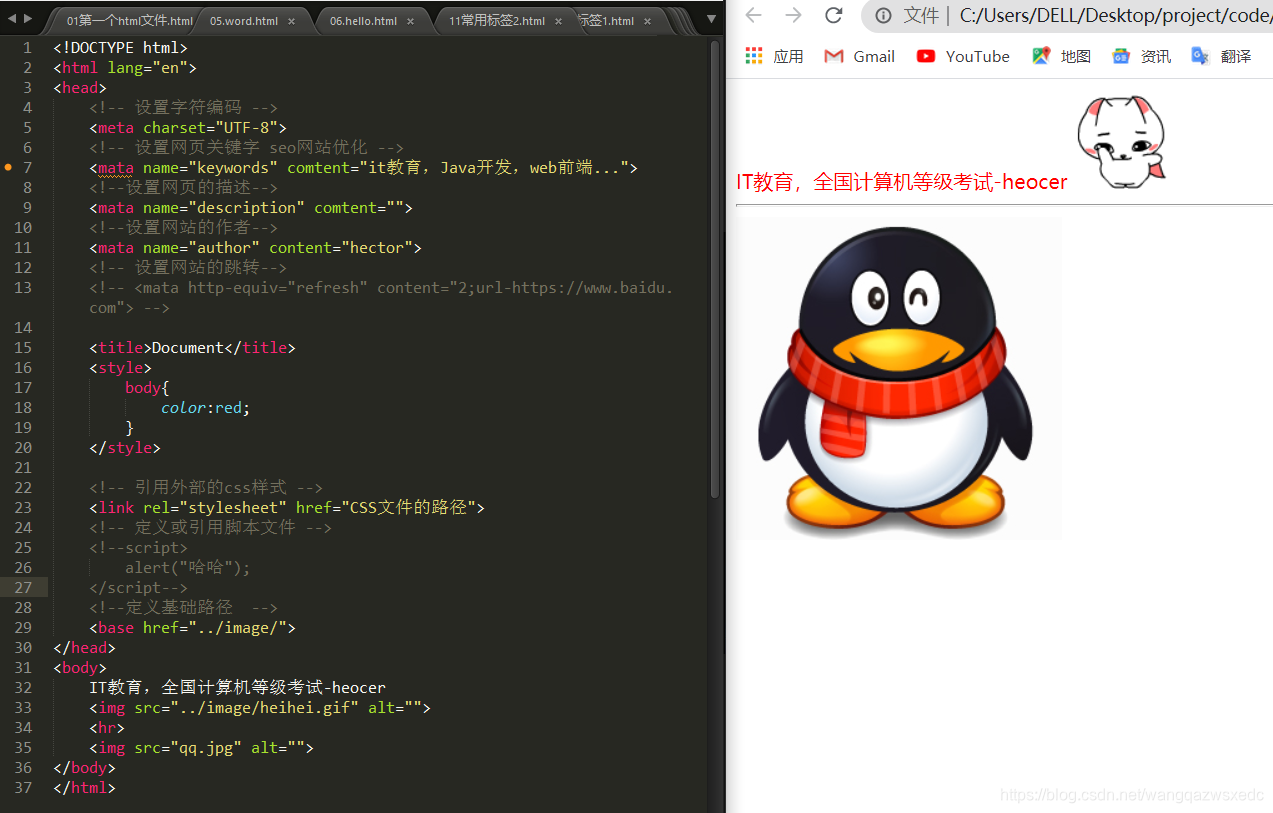This screenshot has width=1273, height=813.
Task: Focus the browser address bar URL
Action: pyautogui.click(x=1115, y=15)
